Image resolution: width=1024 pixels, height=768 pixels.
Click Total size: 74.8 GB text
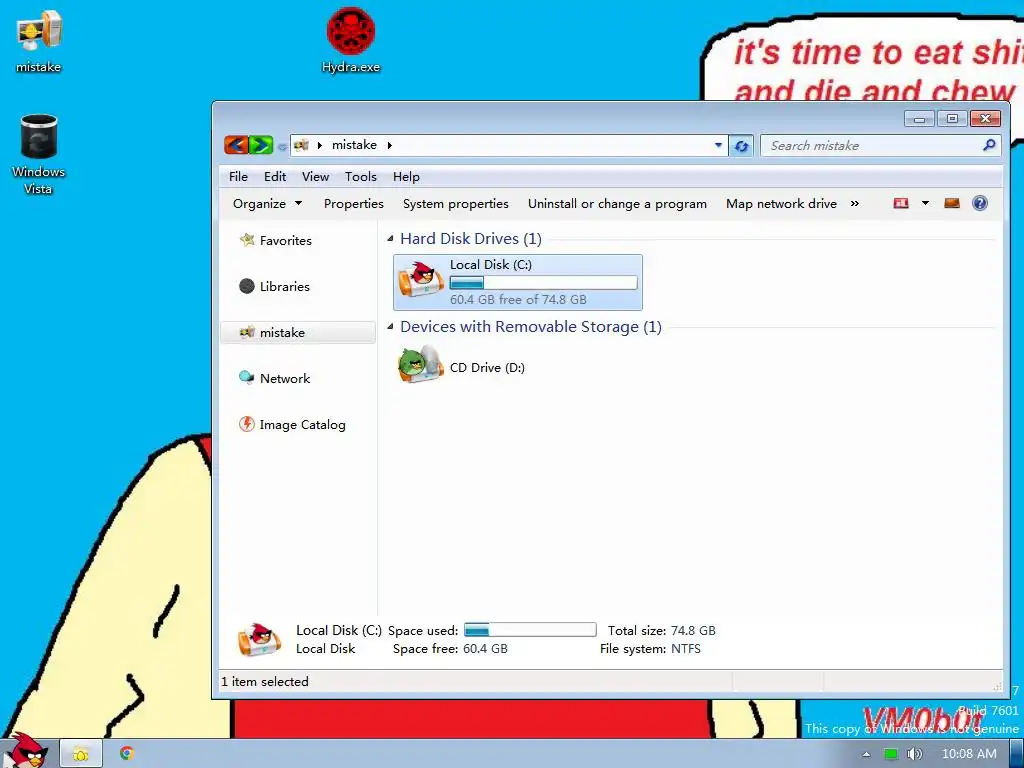pyautogui.click(x=662, y=630)
